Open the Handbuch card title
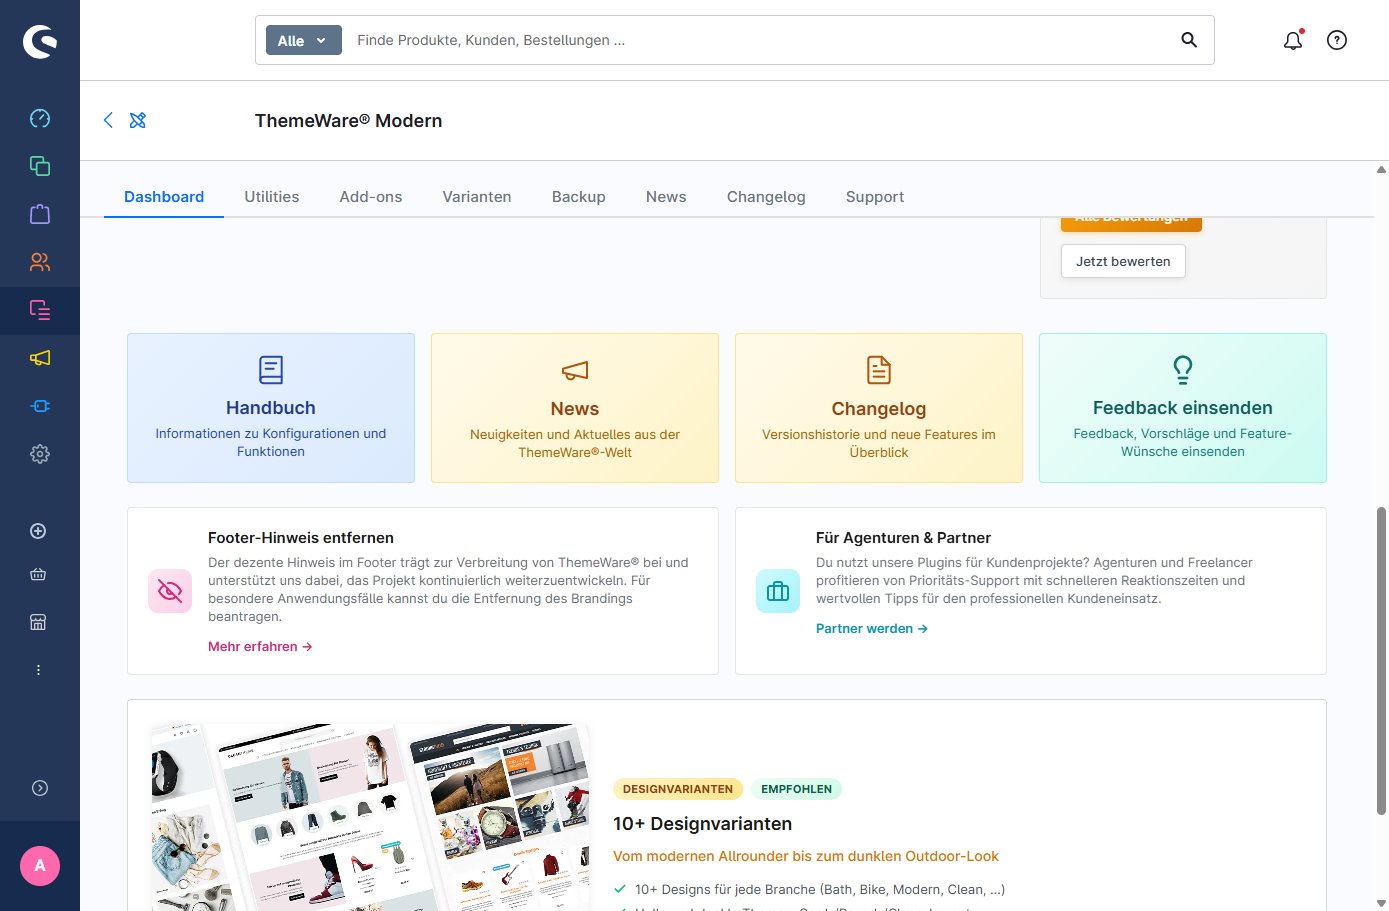 click(x=271, y=408)
